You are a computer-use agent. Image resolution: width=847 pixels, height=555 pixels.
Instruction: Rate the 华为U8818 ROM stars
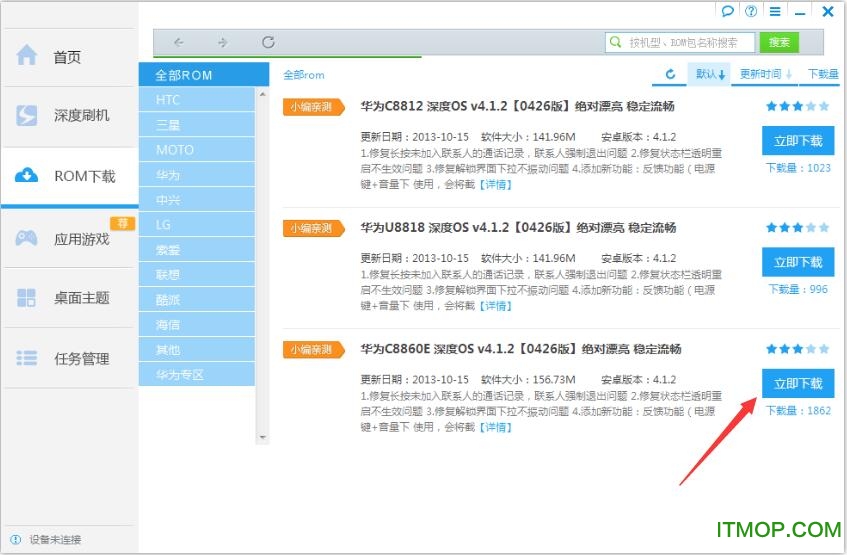pos(797,228)
